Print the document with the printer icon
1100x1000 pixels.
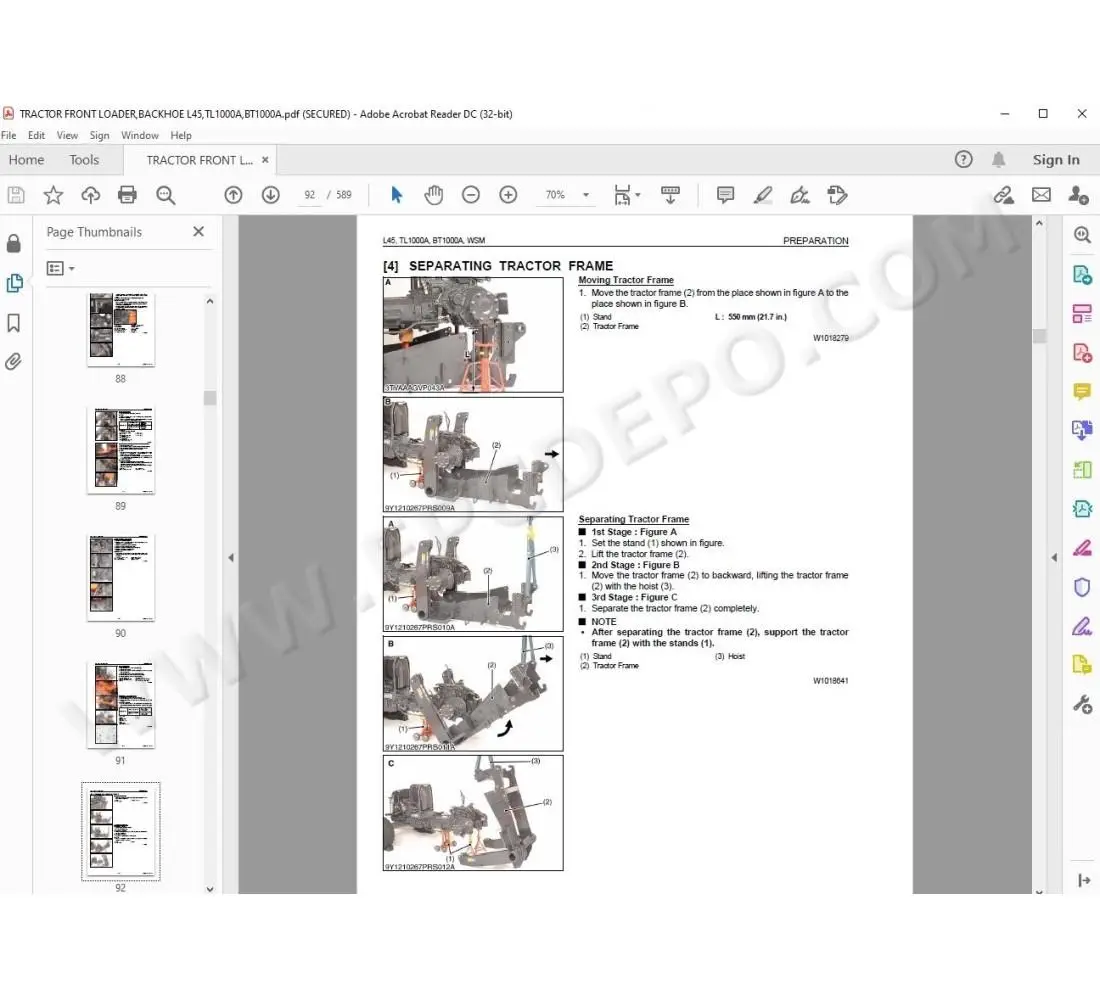(x=128, y=195)
